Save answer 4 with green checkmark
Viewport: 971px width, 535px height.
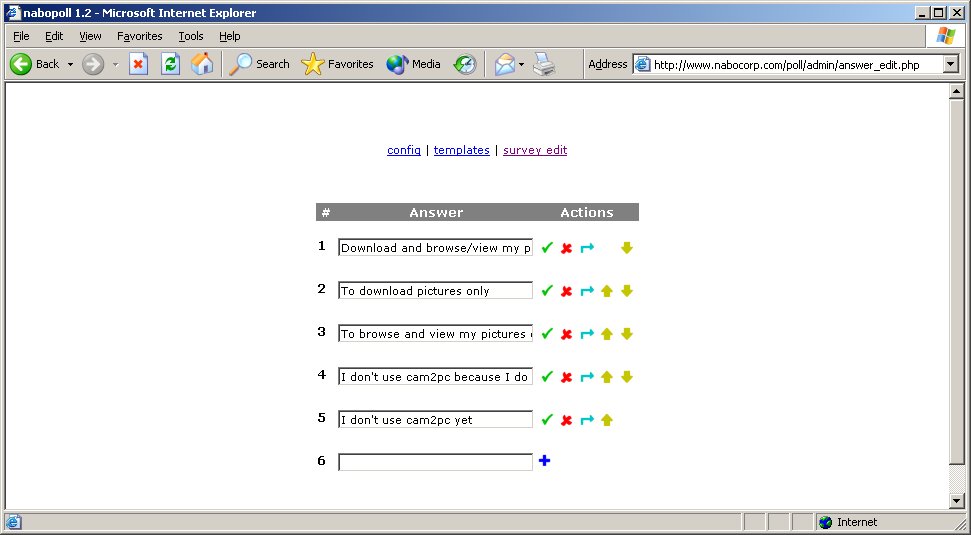547,376
